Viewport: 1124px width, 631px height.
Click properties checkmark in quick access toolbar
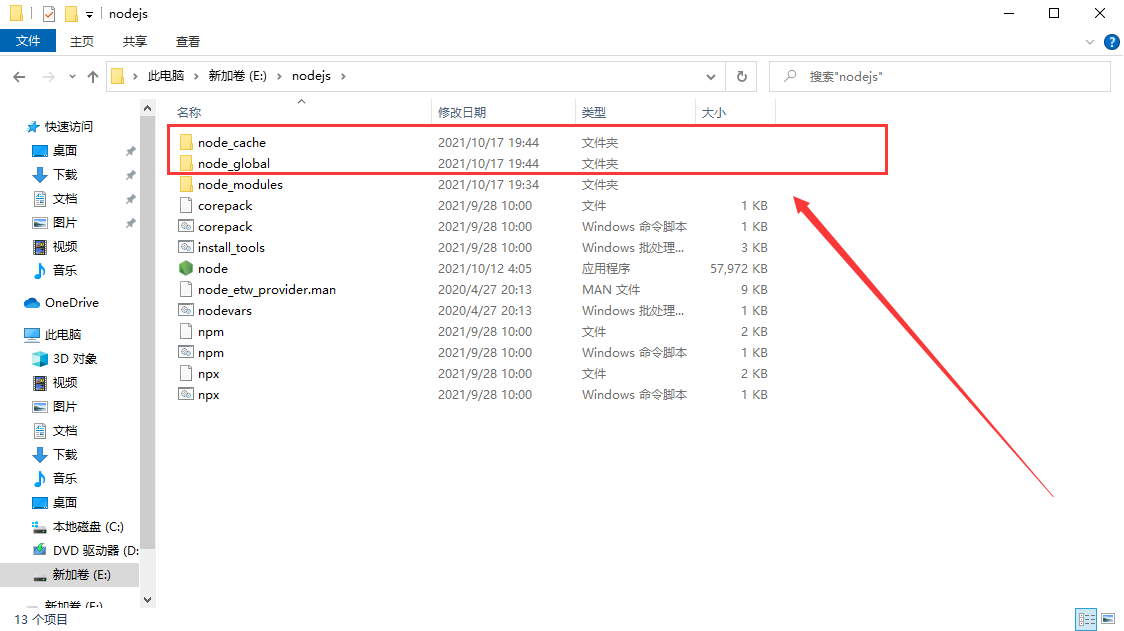click(49, 14)
